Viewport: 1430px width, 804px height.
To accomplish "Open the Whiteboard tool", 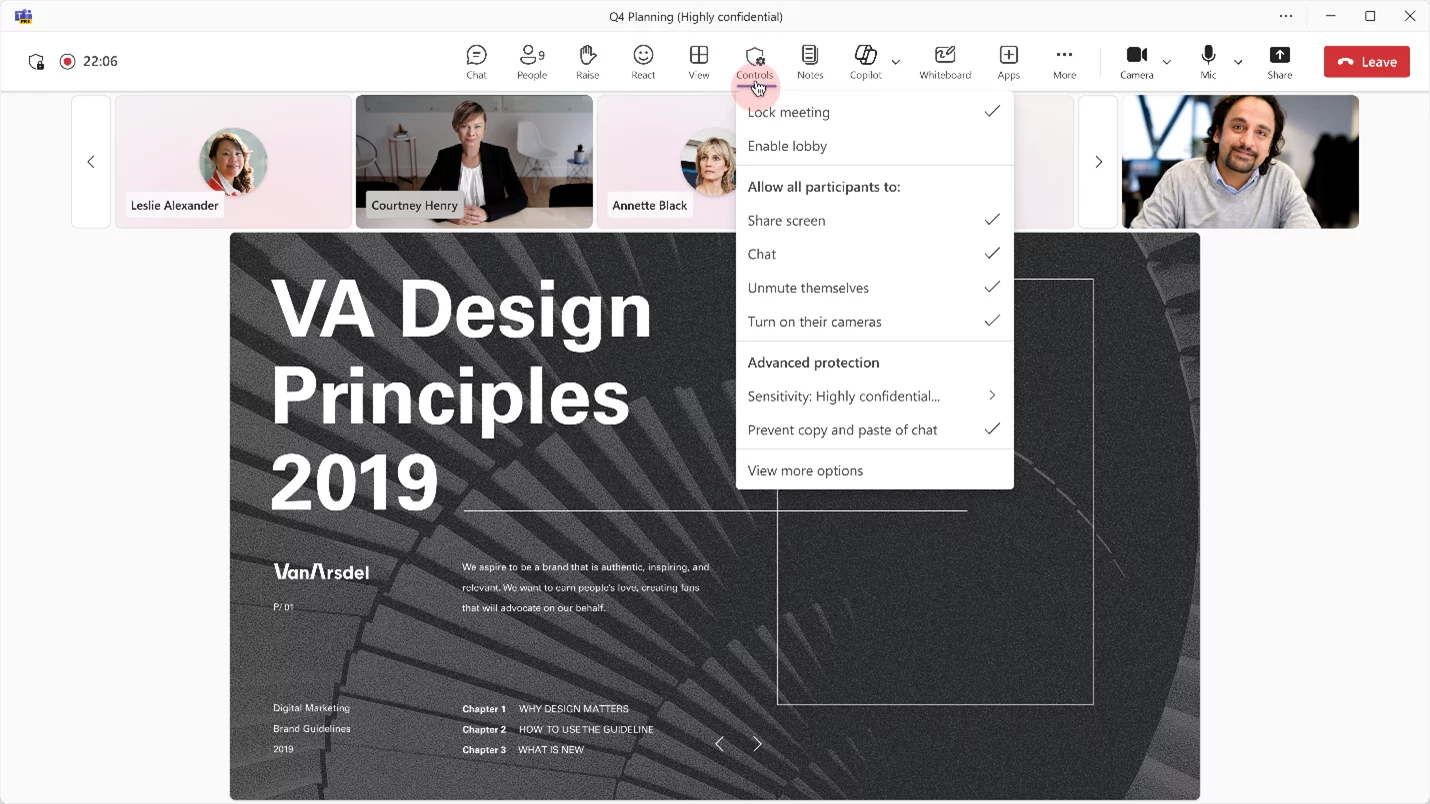I will coord(945,61).
